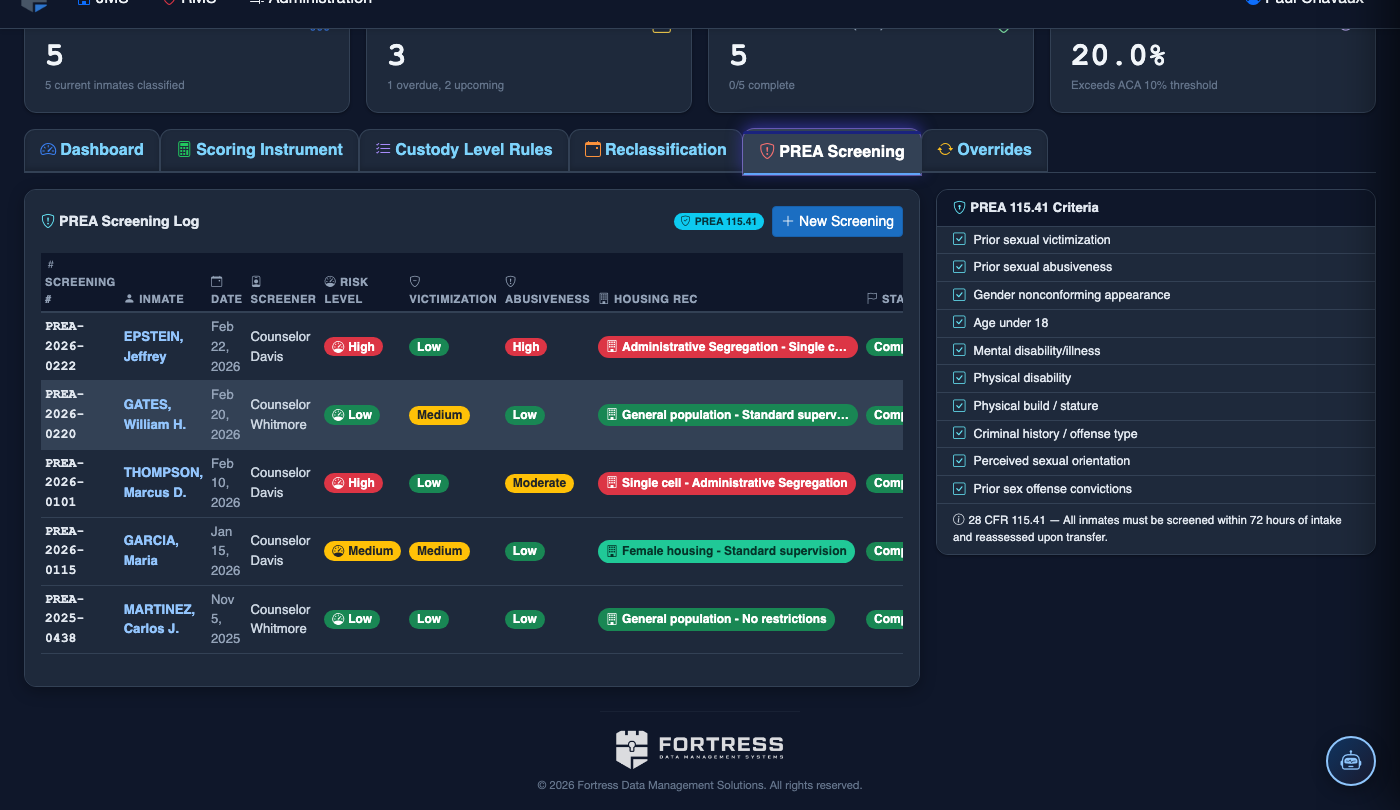Screen dimensions: 1400x810
Task: Click the PREA 115.41 badge in log header
Action: (718, 221)
